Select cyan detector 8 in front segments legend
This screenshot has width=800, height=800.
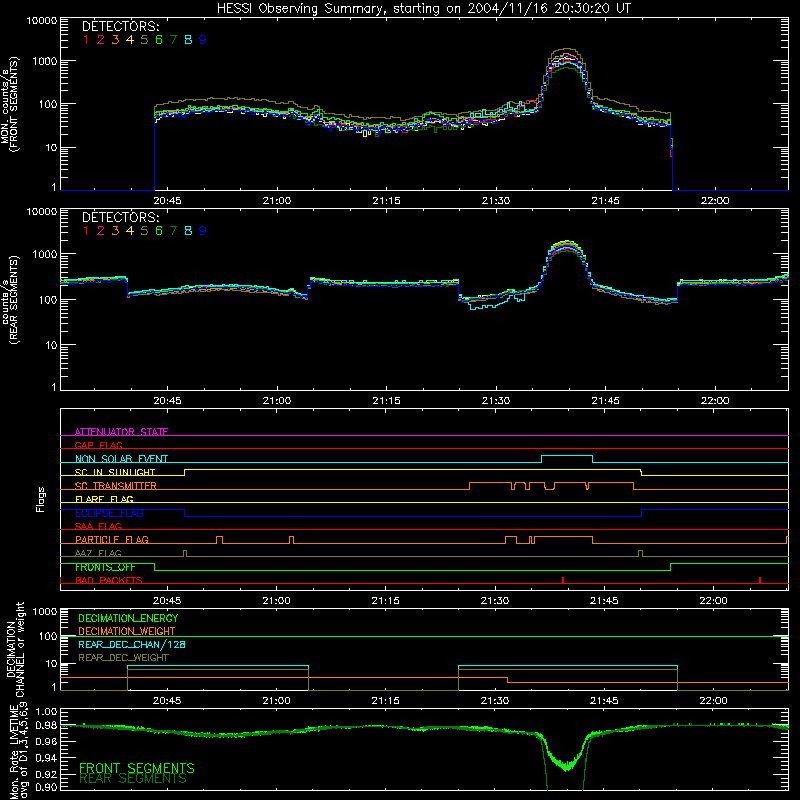click(x=188, y=40)
